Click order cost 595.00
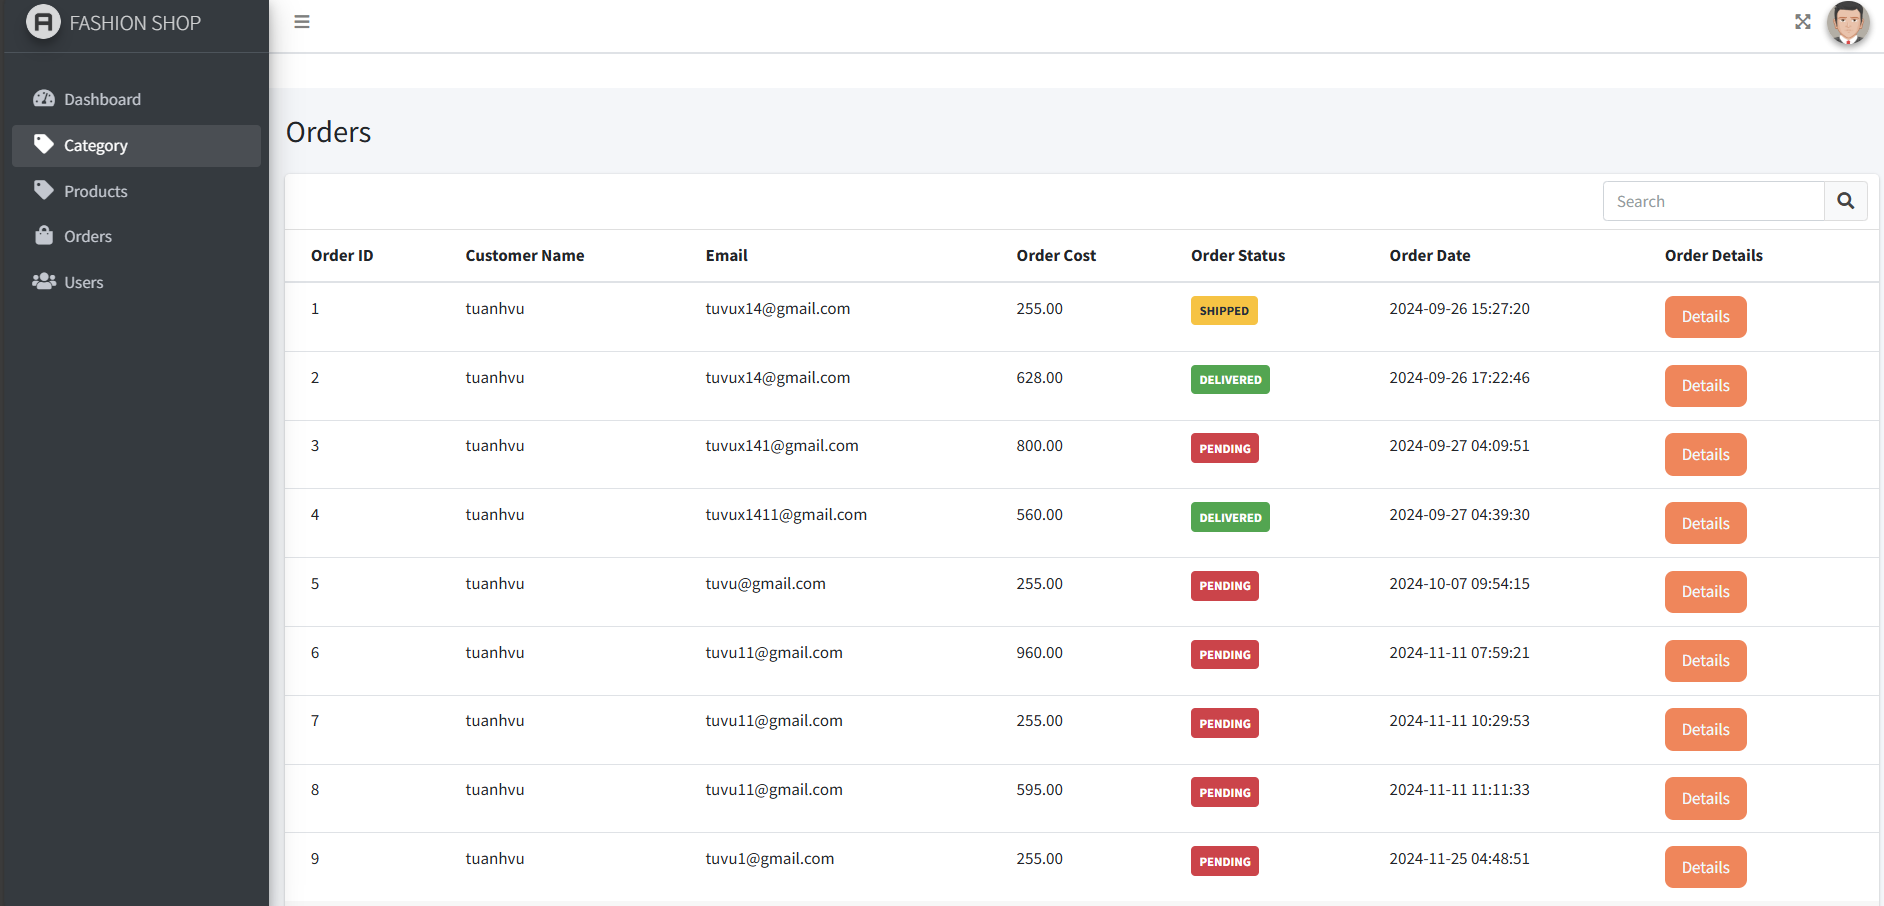The image size is (1884, 906). point(1040,790)
